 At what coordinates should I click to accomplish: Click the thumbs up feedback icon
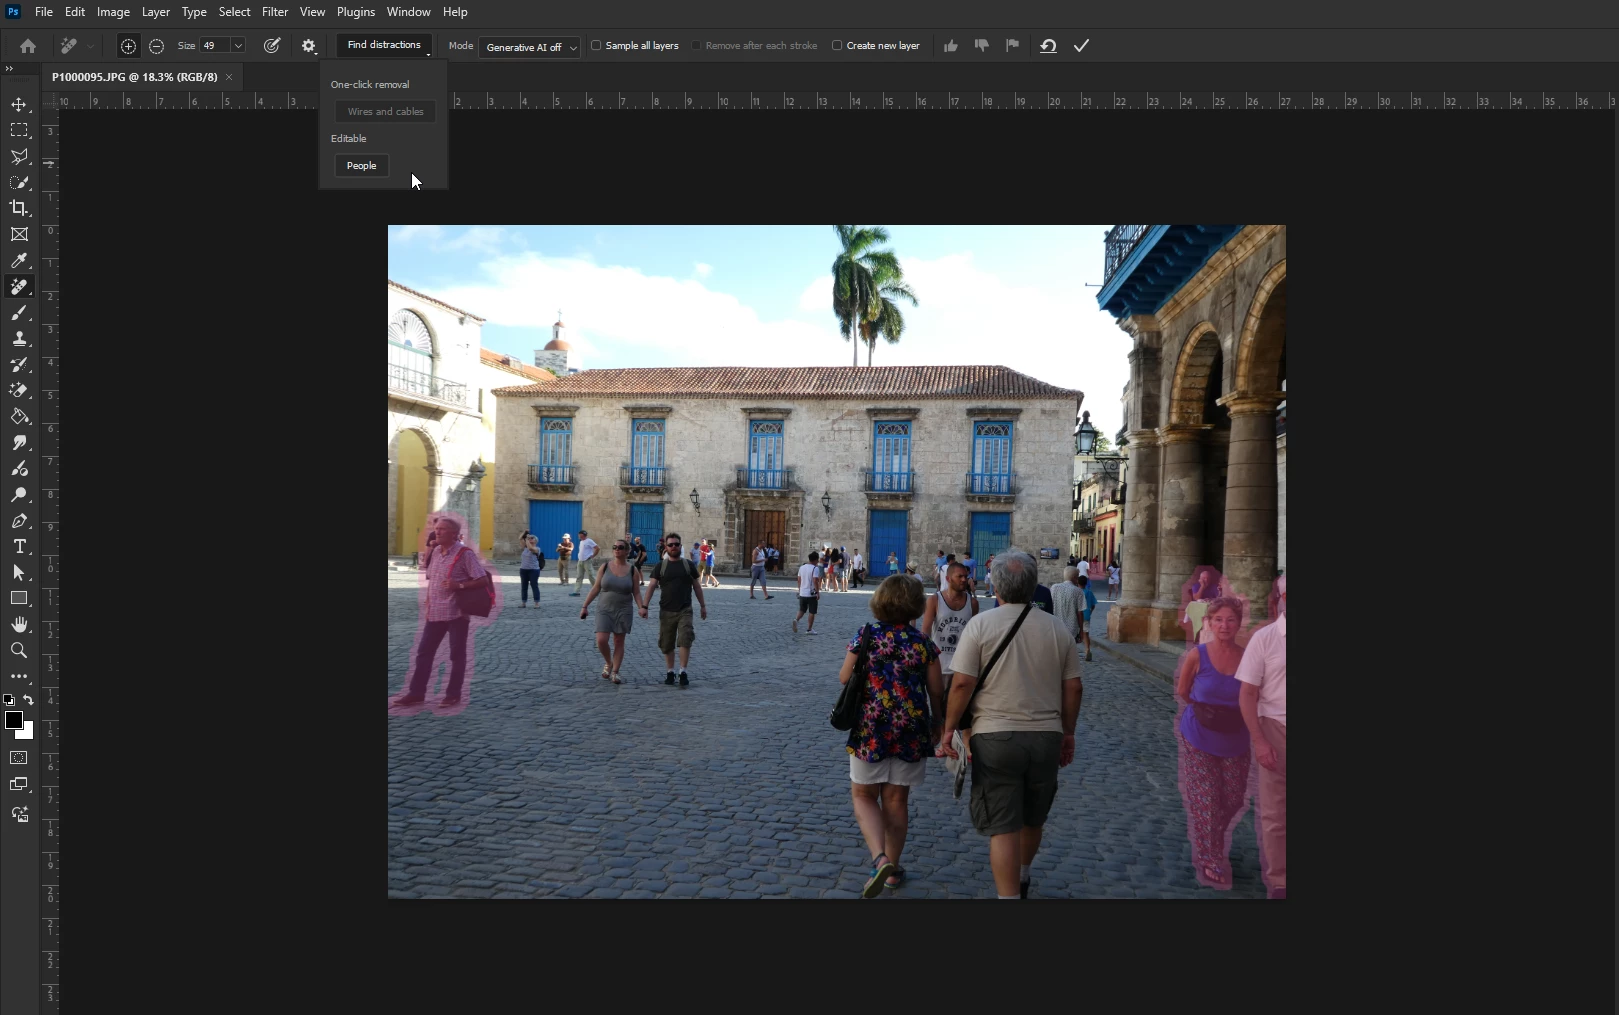[x=950, y=46]
